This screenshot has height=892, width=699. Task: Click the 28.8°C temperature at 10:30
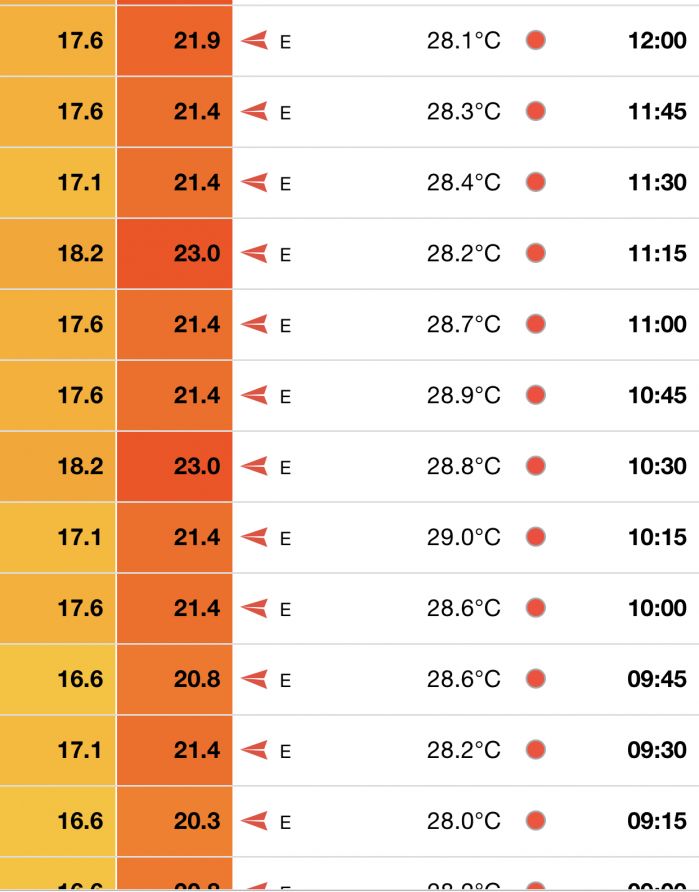pos(464,466)
